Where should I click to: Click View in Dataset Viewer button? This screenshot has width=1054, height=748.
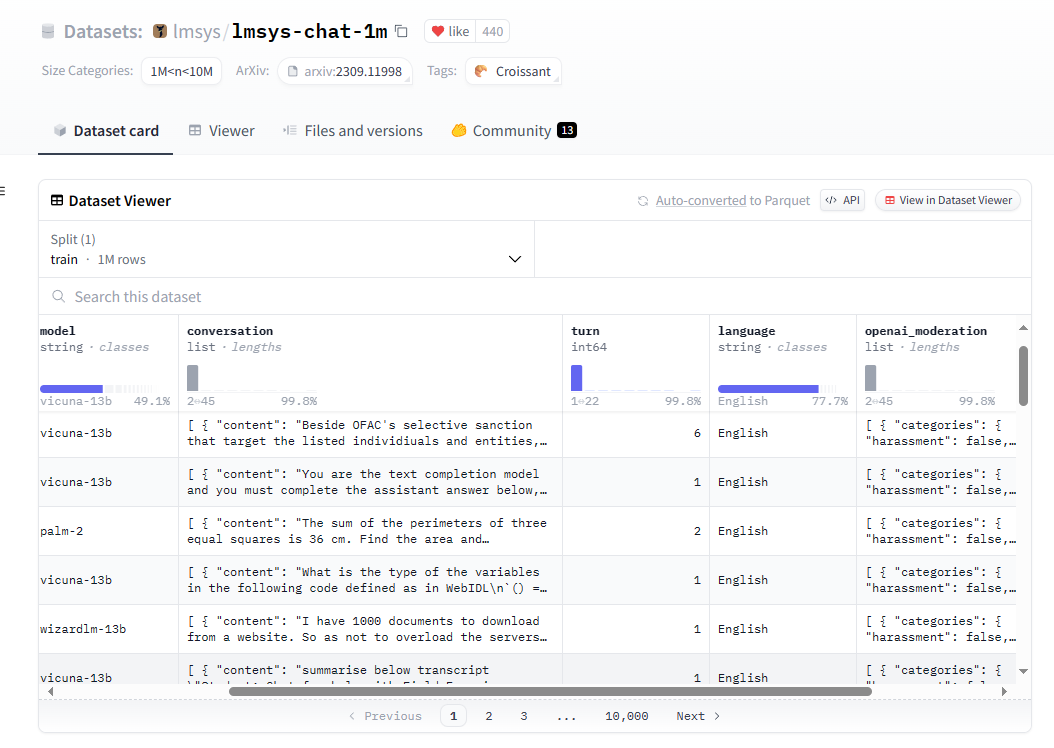tap(948, 200)
